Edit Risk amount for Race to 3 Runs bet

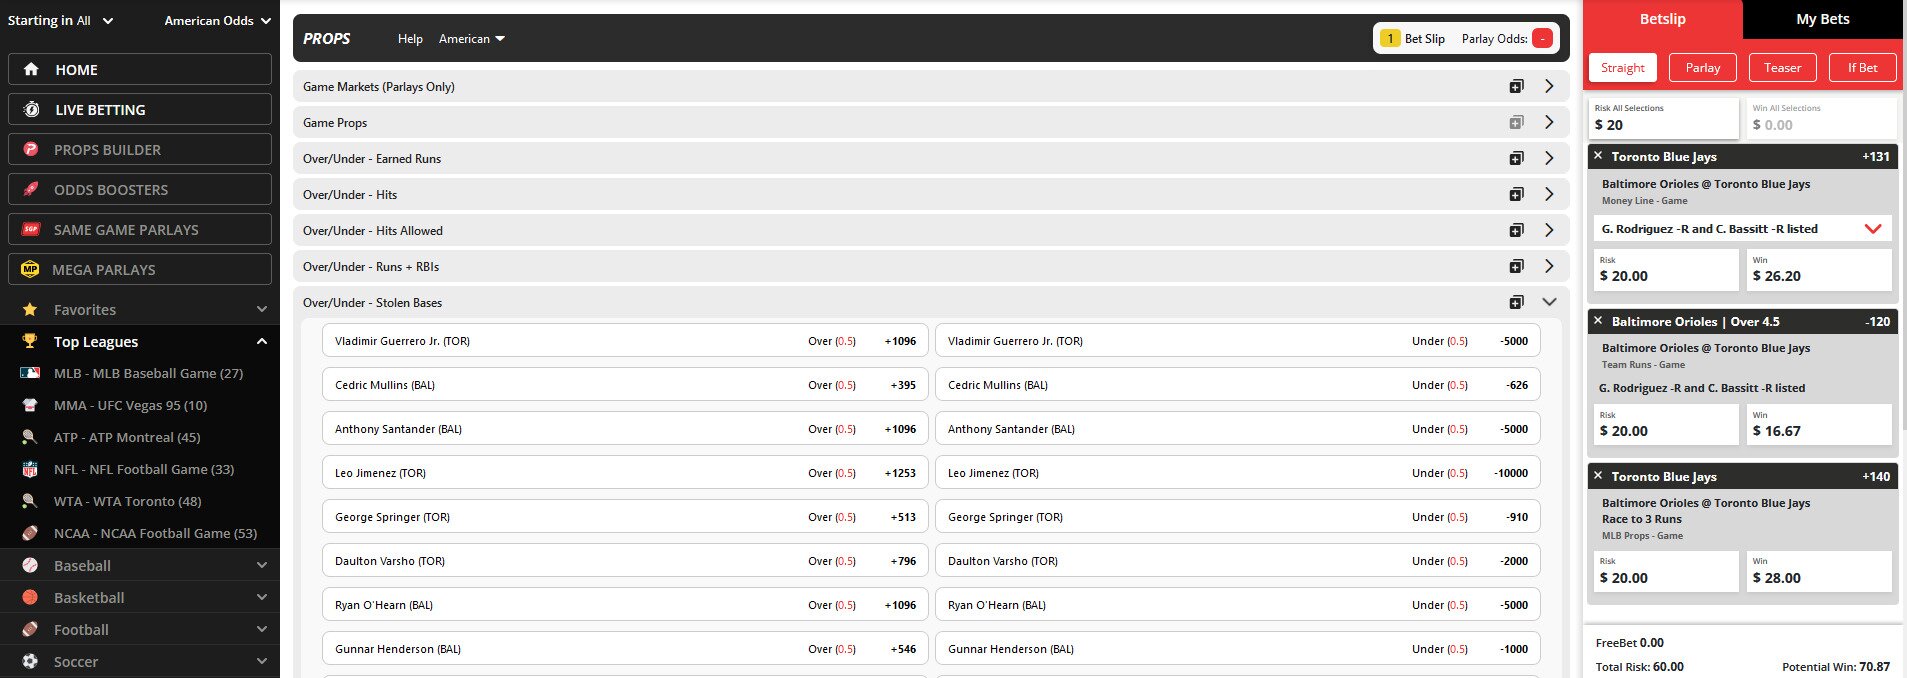1666,572
